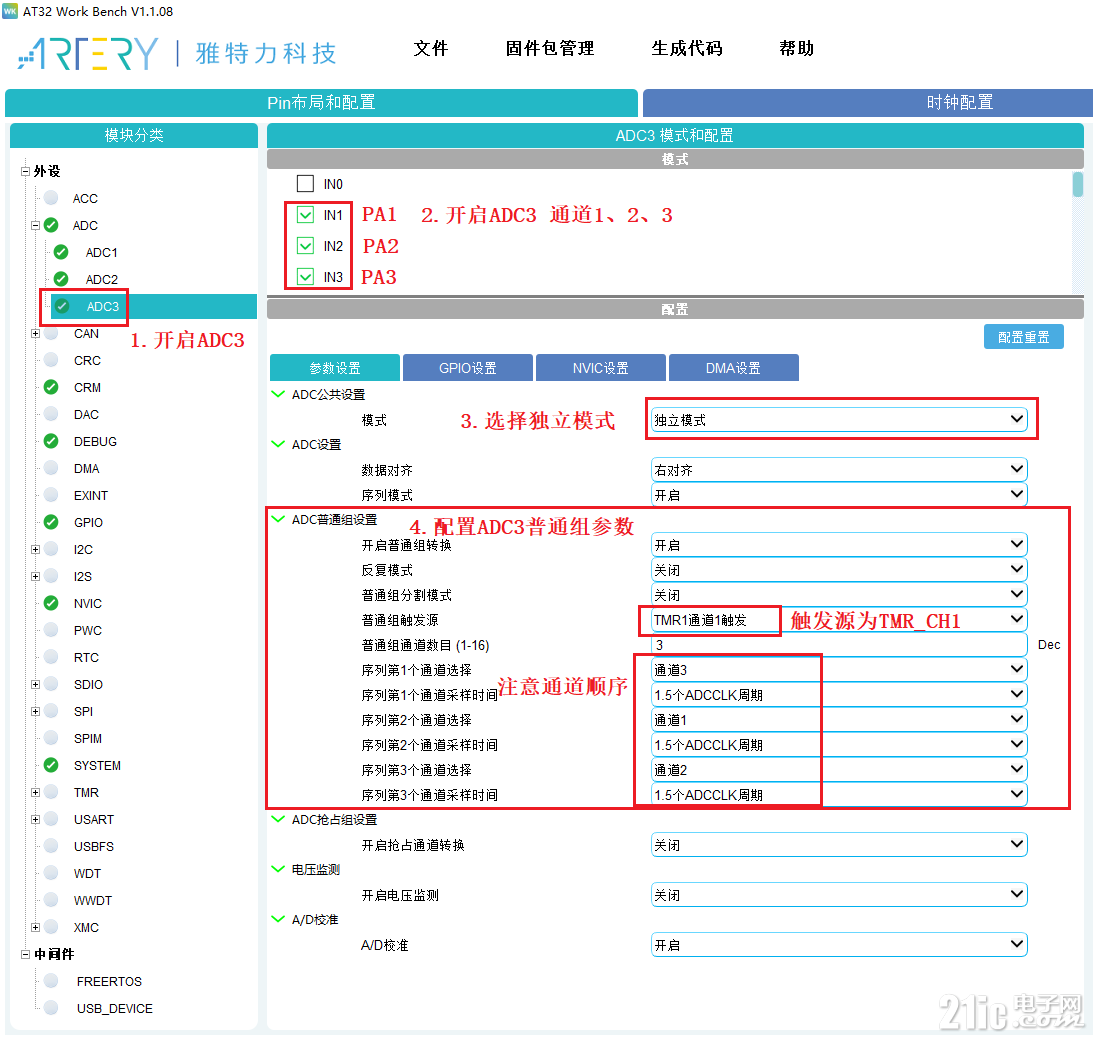Select SDIO in the peripheral tree
This screenshot has height=1037, width=1093.
89,684
